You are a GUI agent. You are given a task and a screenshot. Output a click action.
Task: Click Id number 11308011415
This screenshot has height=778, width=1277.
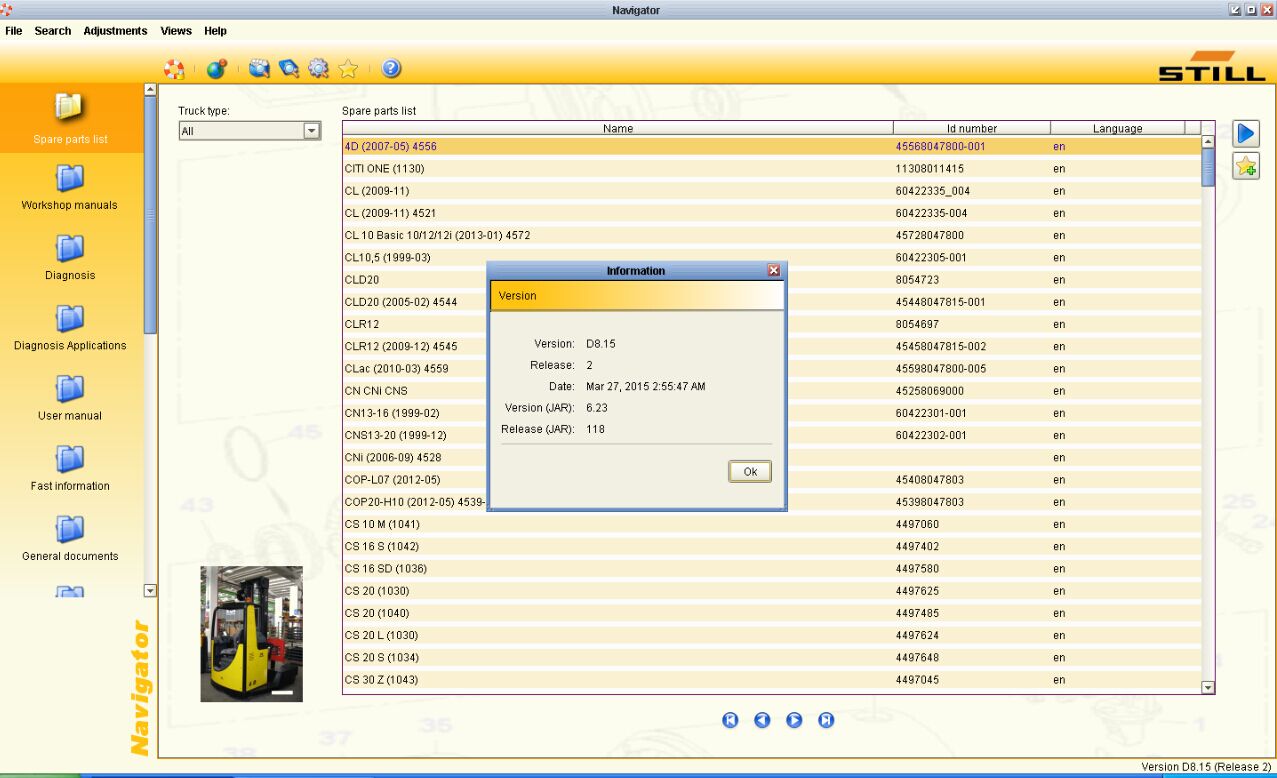(x=930, y=169)
